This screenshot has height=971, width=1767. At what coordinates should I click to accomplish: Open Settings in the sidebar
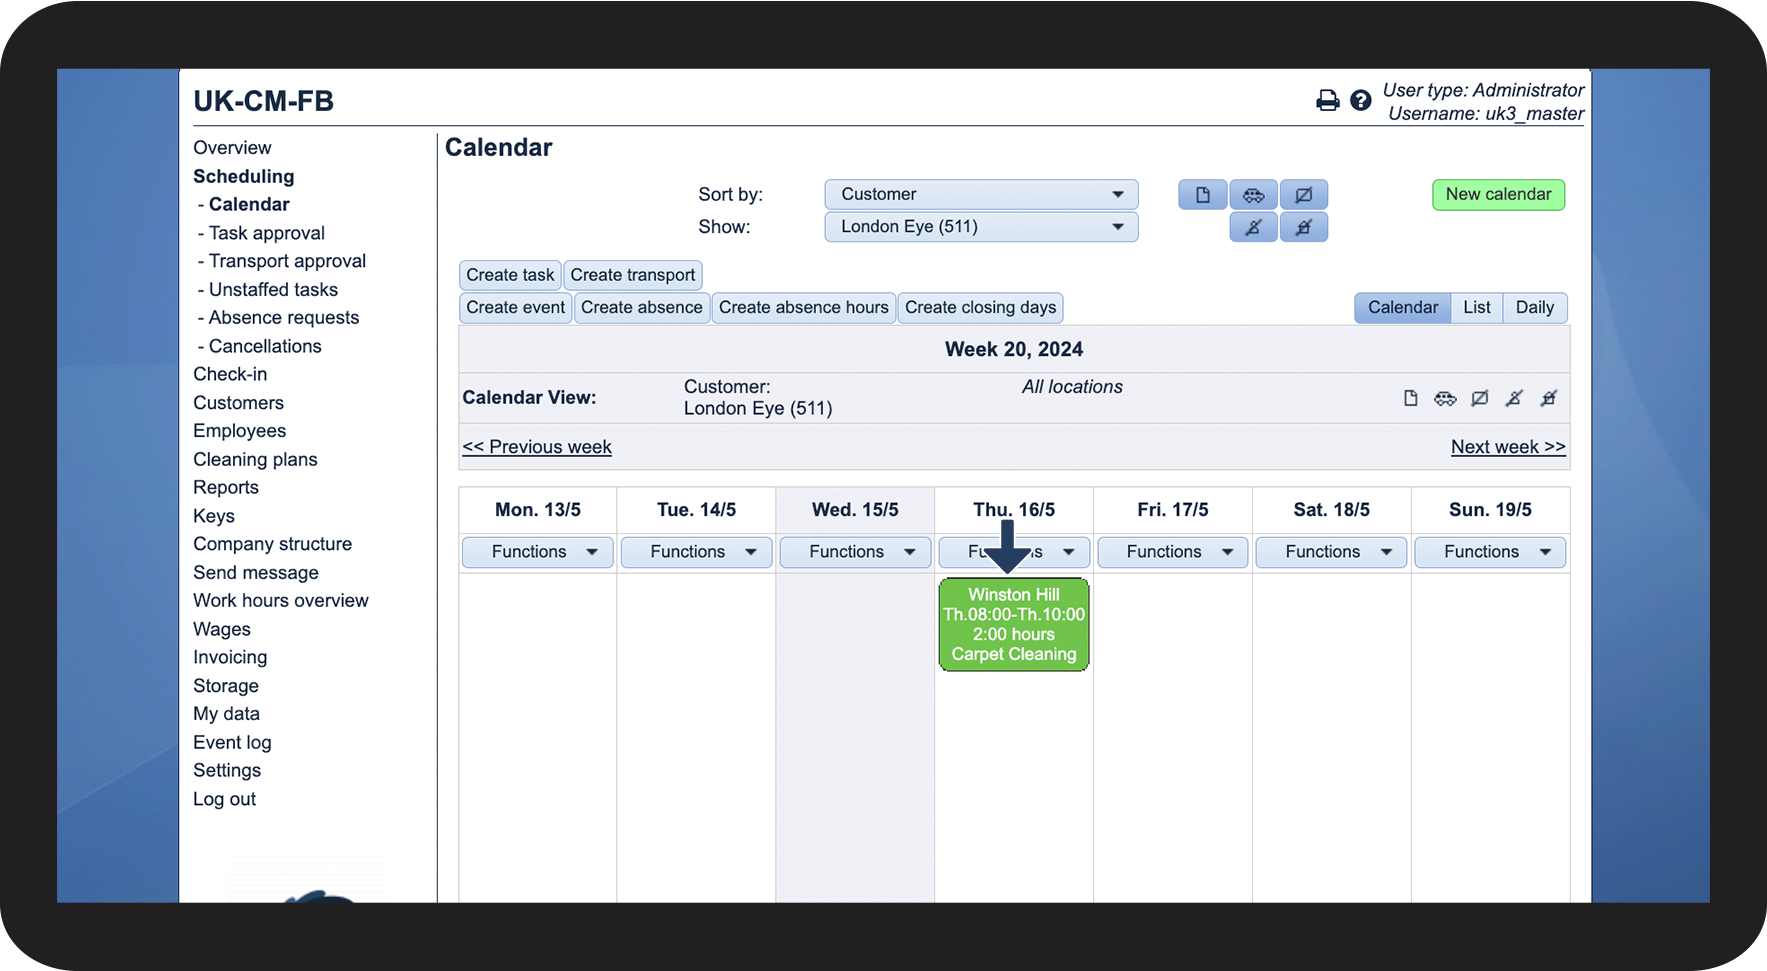tap(227, 771)
